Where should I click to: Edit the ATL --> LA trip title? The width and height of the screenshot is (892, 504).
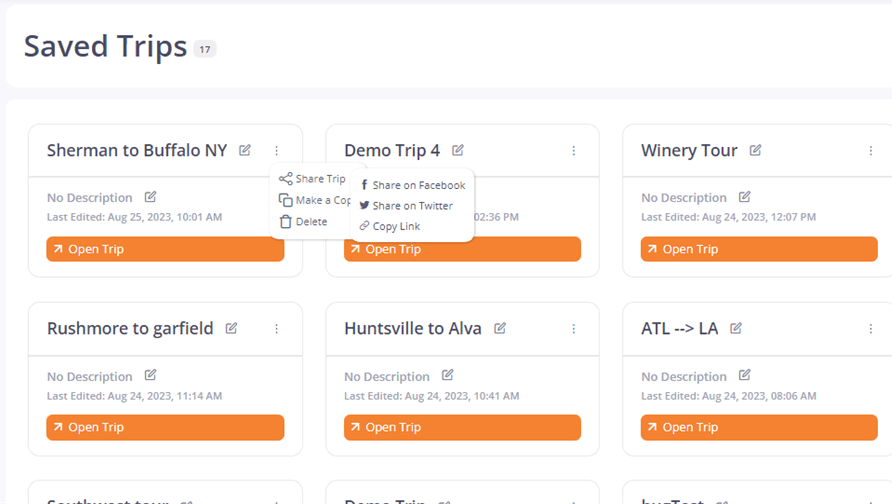click(x=736, y=328)
